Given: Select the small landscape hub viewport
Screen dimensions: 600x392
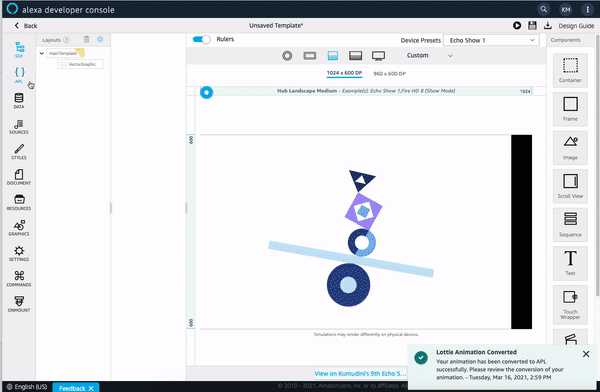Looking at the screenshot, I should (x=310, y=56).
